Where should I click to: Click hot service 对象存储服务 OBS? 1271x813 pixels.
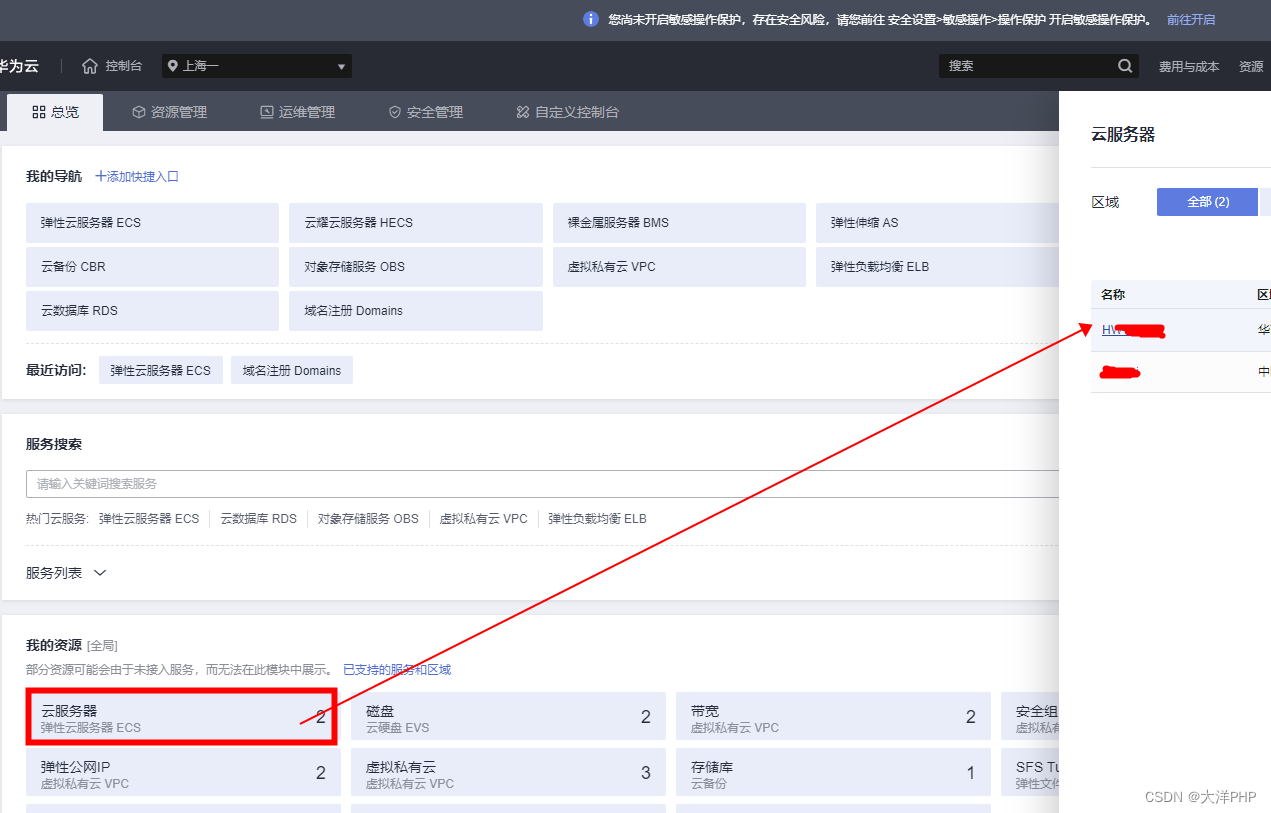pos(368,519)
